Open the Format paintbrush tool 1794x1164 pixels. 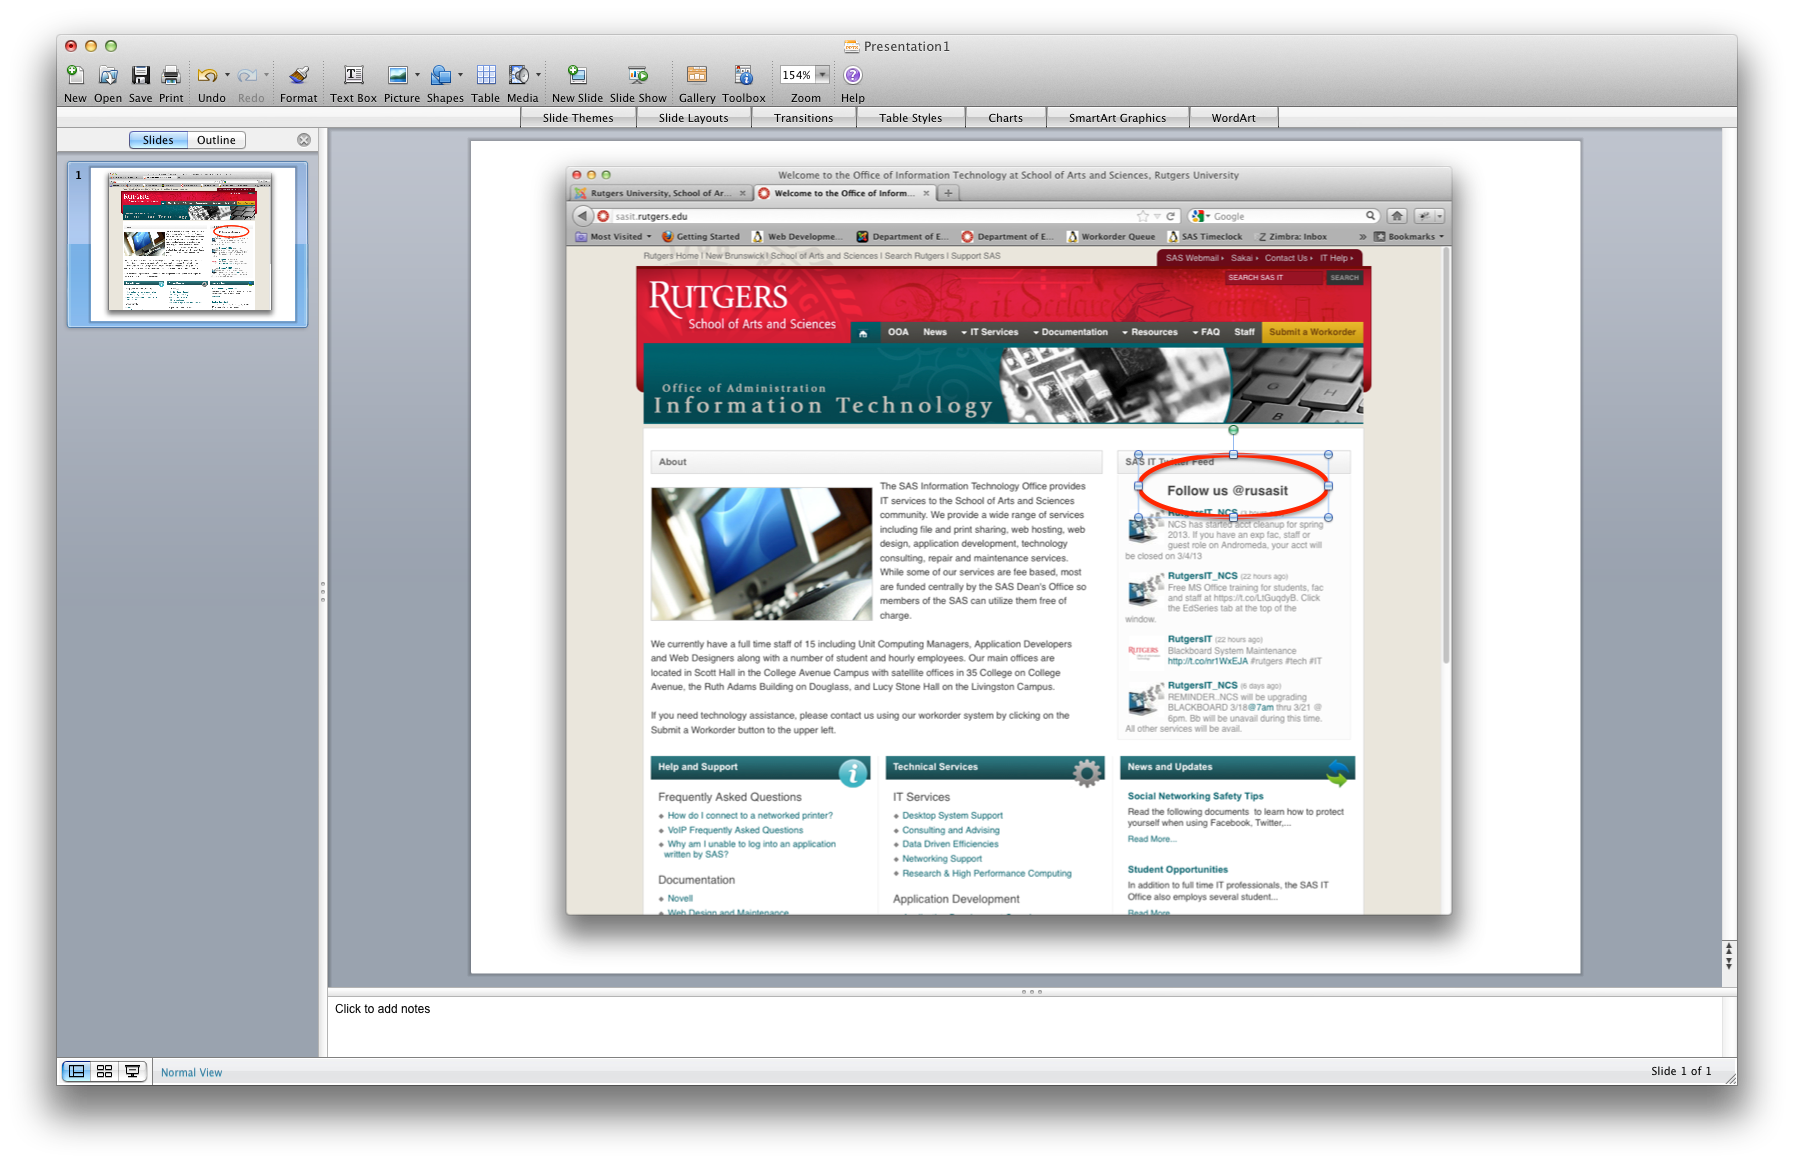click(299, 75)
